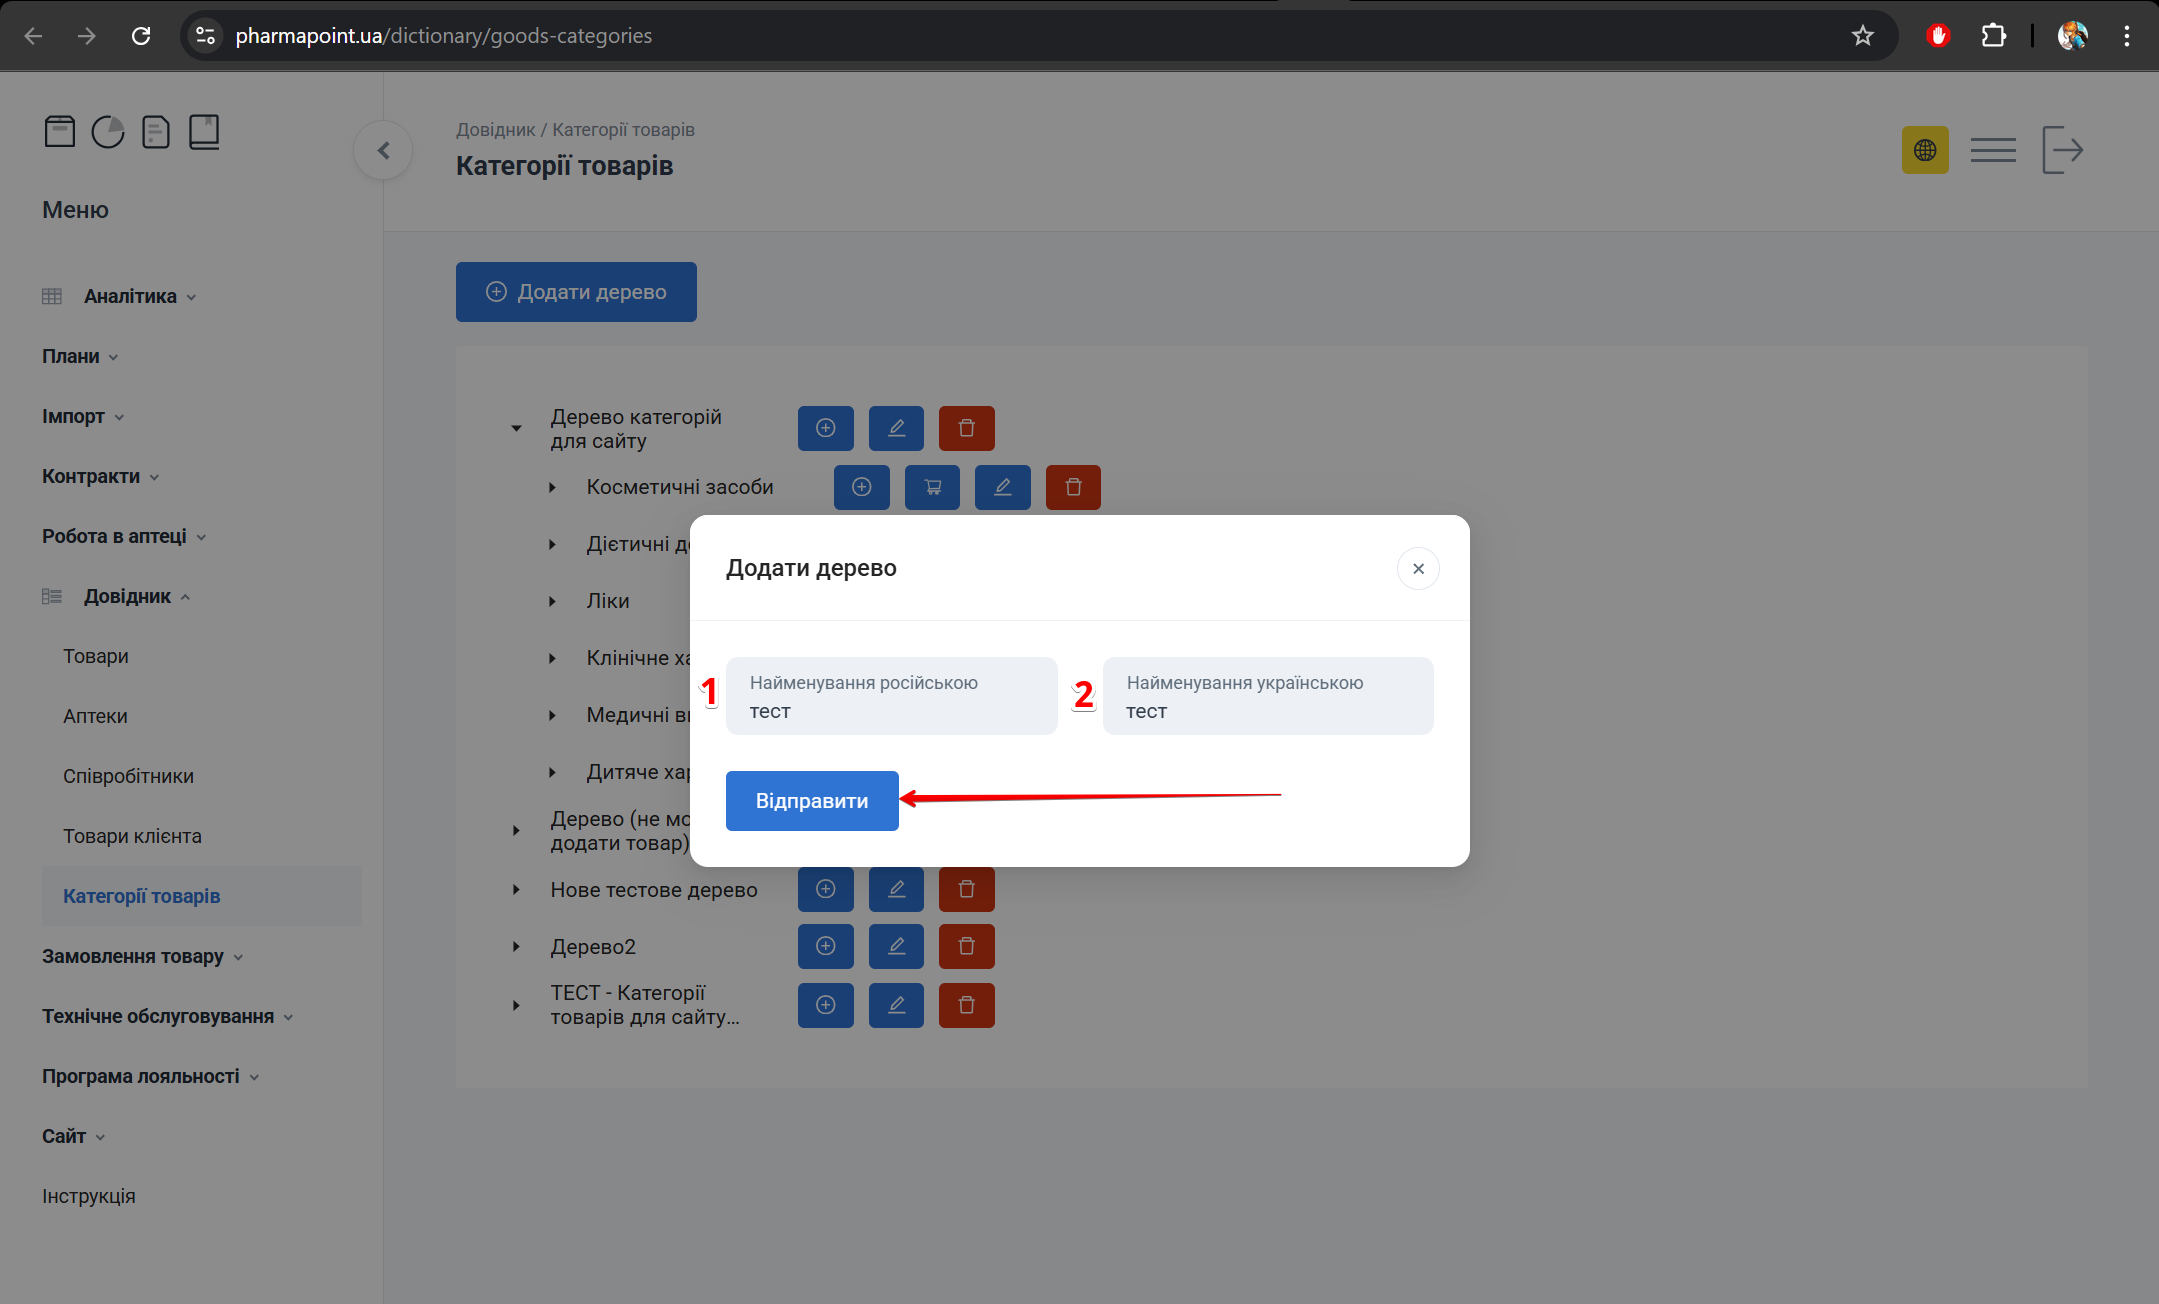The image size is (2159, 1304).
Task: Delete the Дерево2 tree with trash icon
Action: point(966,946)
